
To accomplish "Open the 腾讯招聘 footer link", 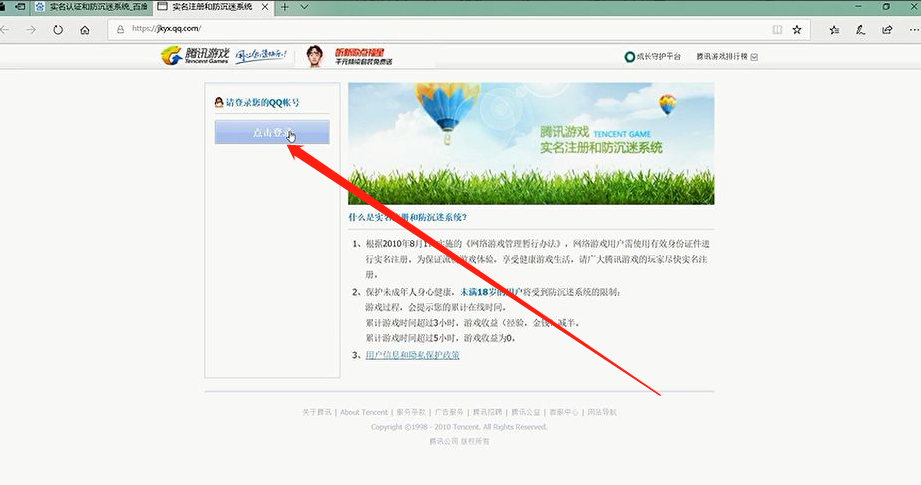I will pos(488,412).
